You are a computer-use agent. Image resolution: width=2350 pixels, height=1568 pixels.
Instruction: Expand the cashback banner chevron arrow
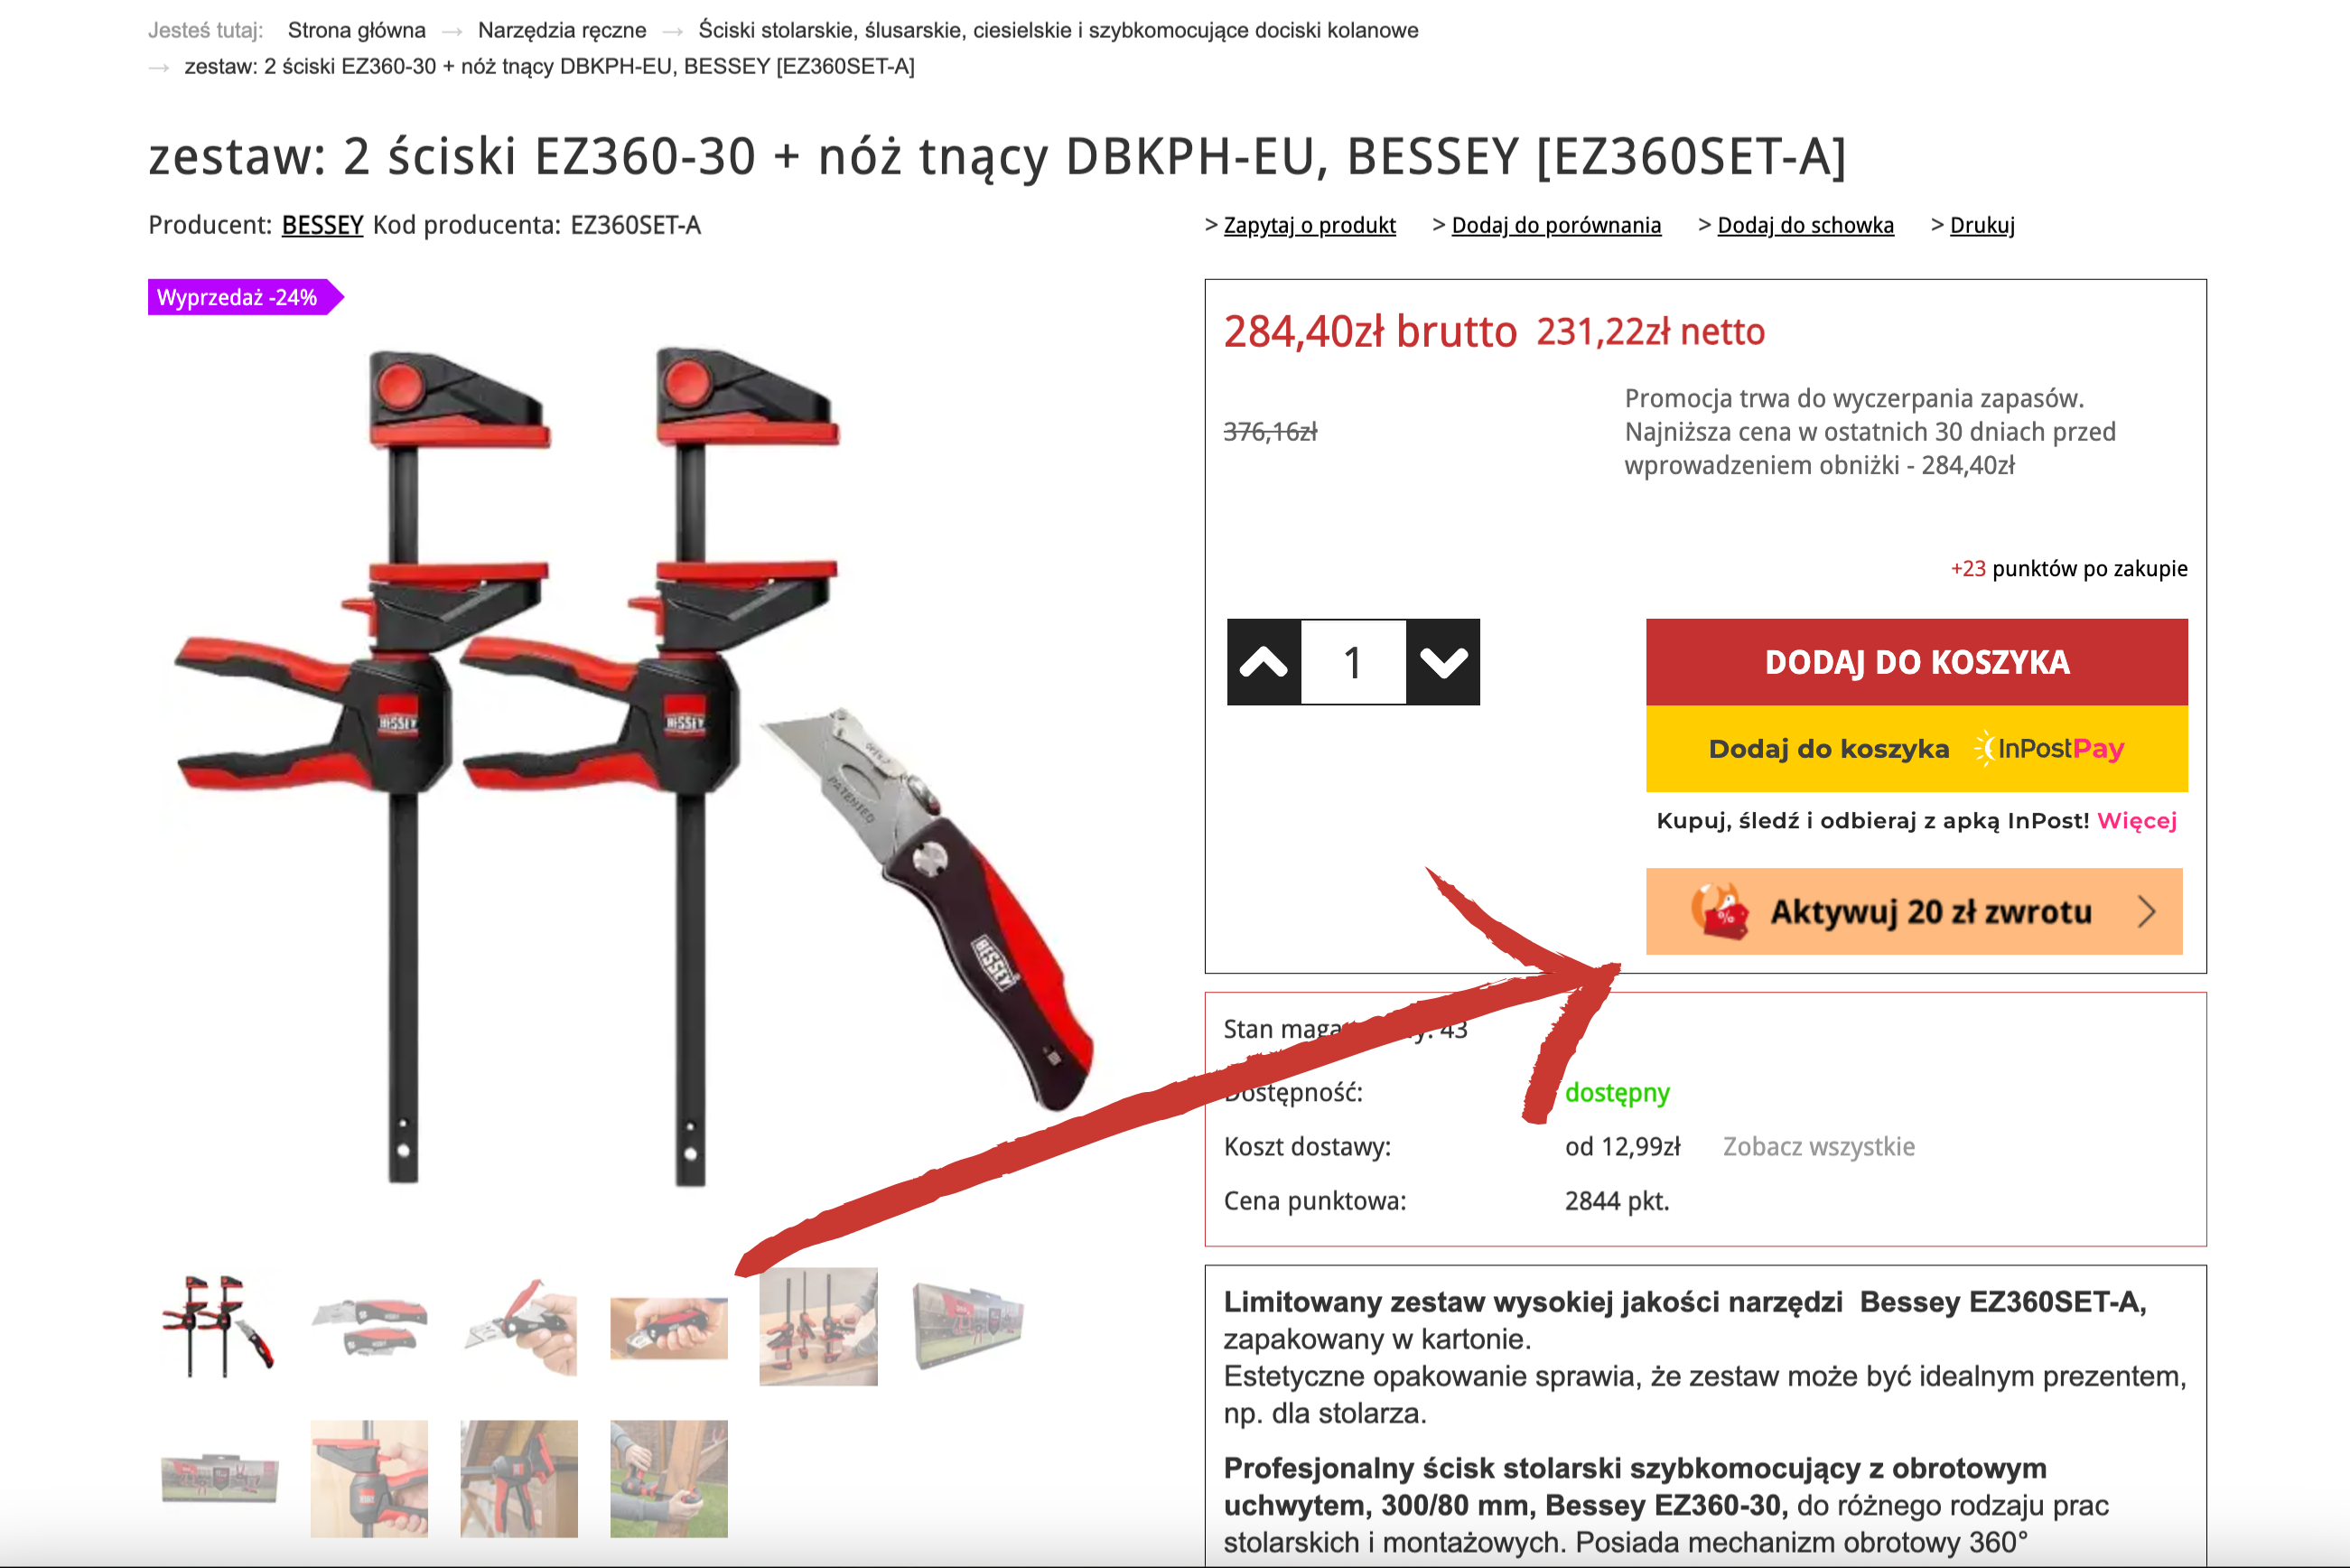pos(2146,911)
